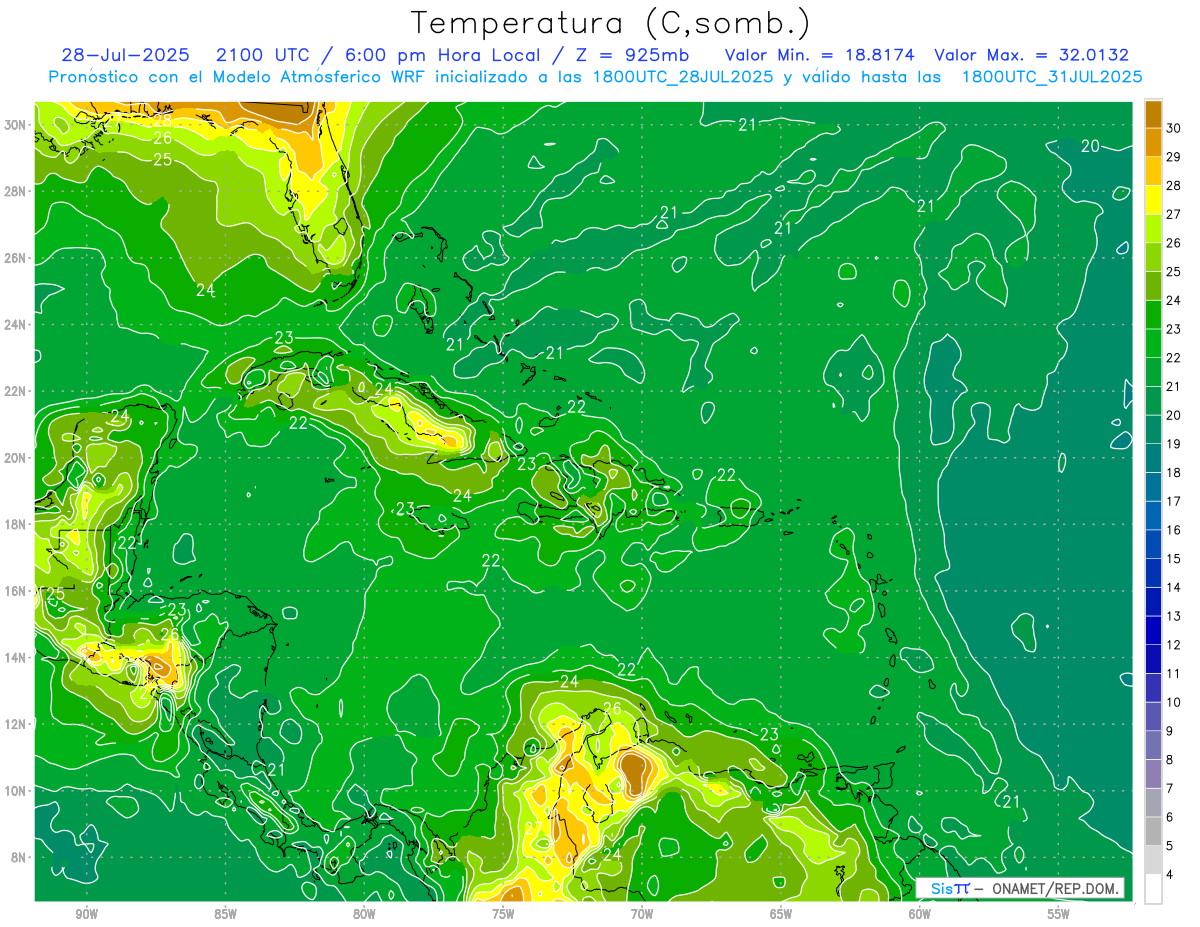Image resolution: width=1200 pixels, height=927 pixels.
Task: Click the '28N' latitude axis label
Action: (x=16, y=191)
